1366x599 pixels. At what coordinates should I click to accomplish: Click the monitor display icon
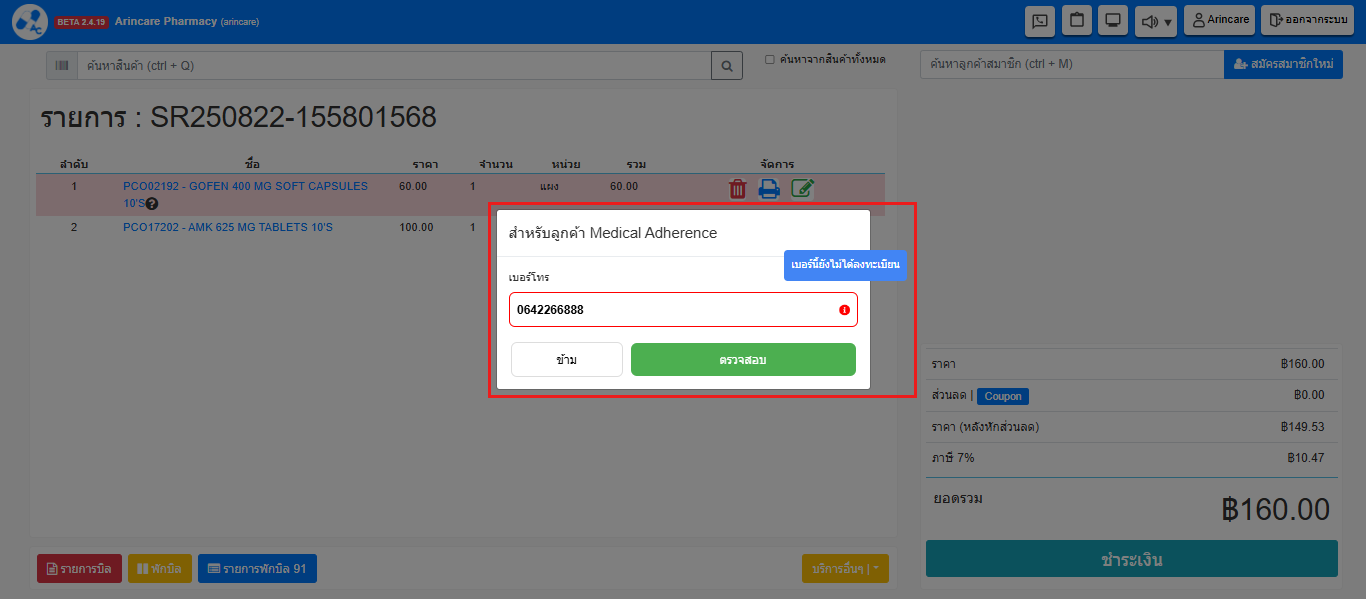click(1111, 20)
